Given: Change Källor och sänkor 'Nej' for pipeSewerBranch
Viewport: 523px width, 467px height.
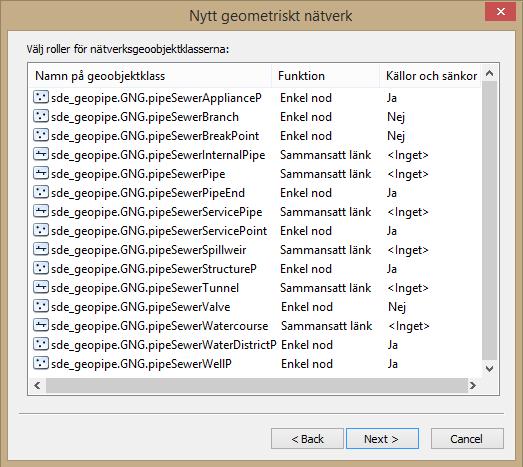Looking at the screenshot, I should click(396, 117).
